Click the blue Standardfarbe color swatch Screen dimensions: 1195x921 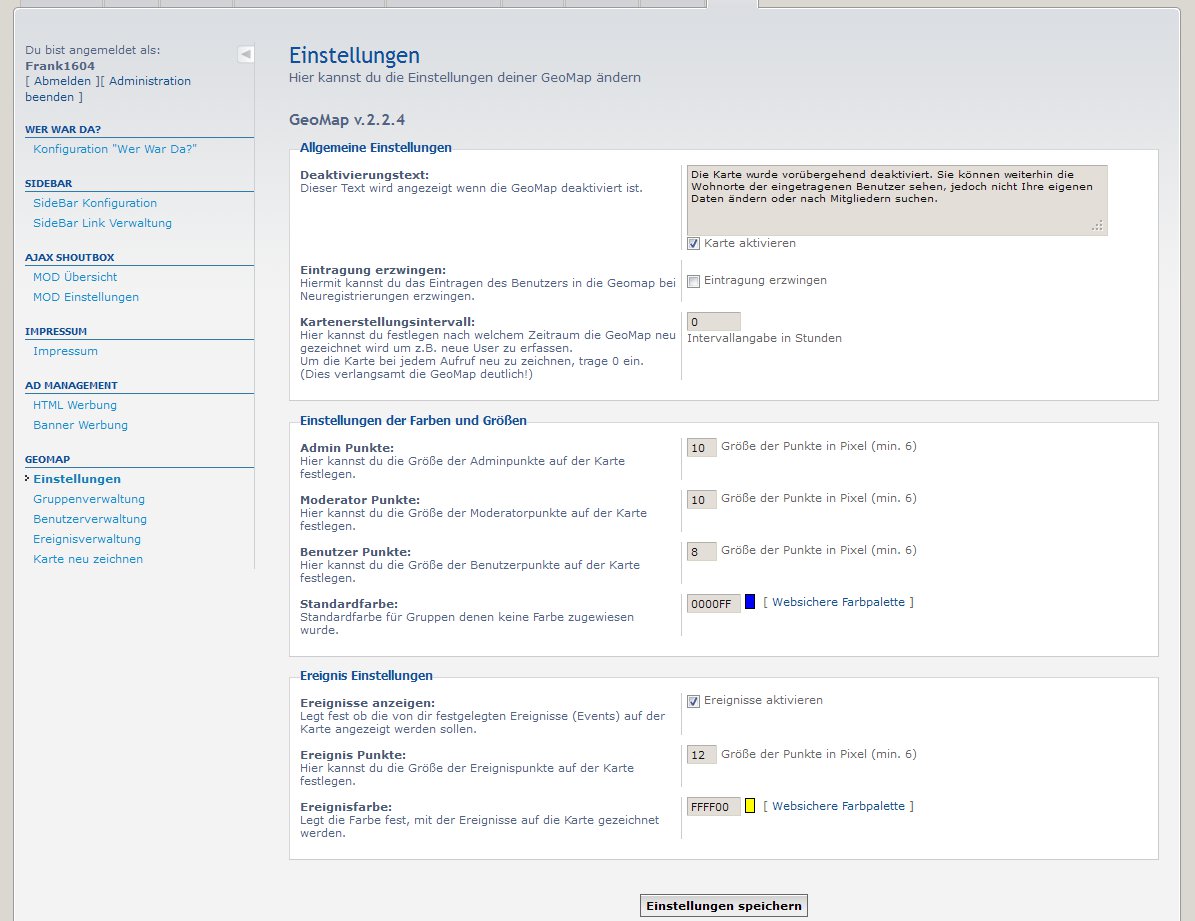tap(750, 602)
